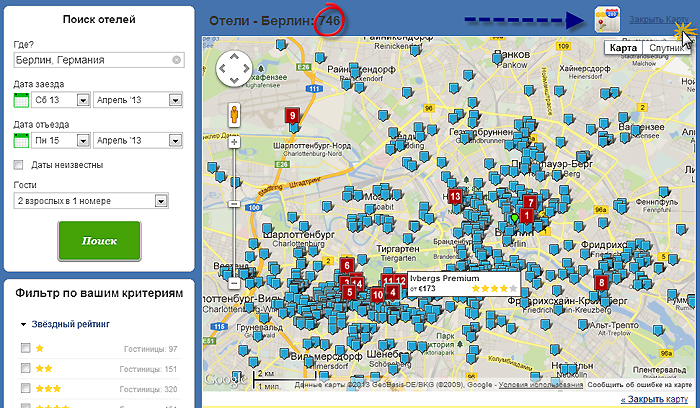700x408 pixels.
Task: Click red hotel marker number 9
Action: 292,116
